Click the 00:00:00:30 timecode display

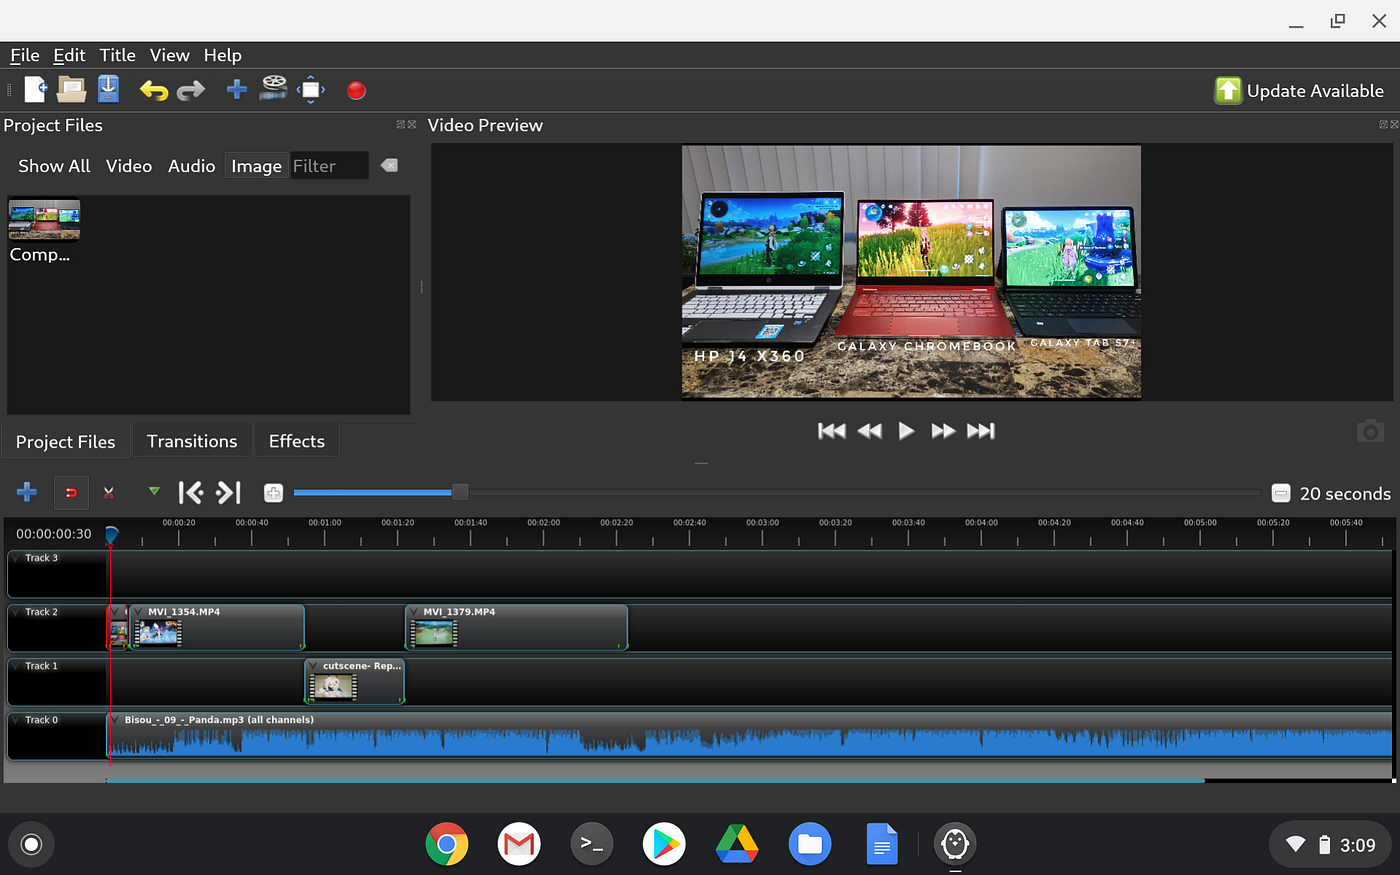[x=54, y=534]
